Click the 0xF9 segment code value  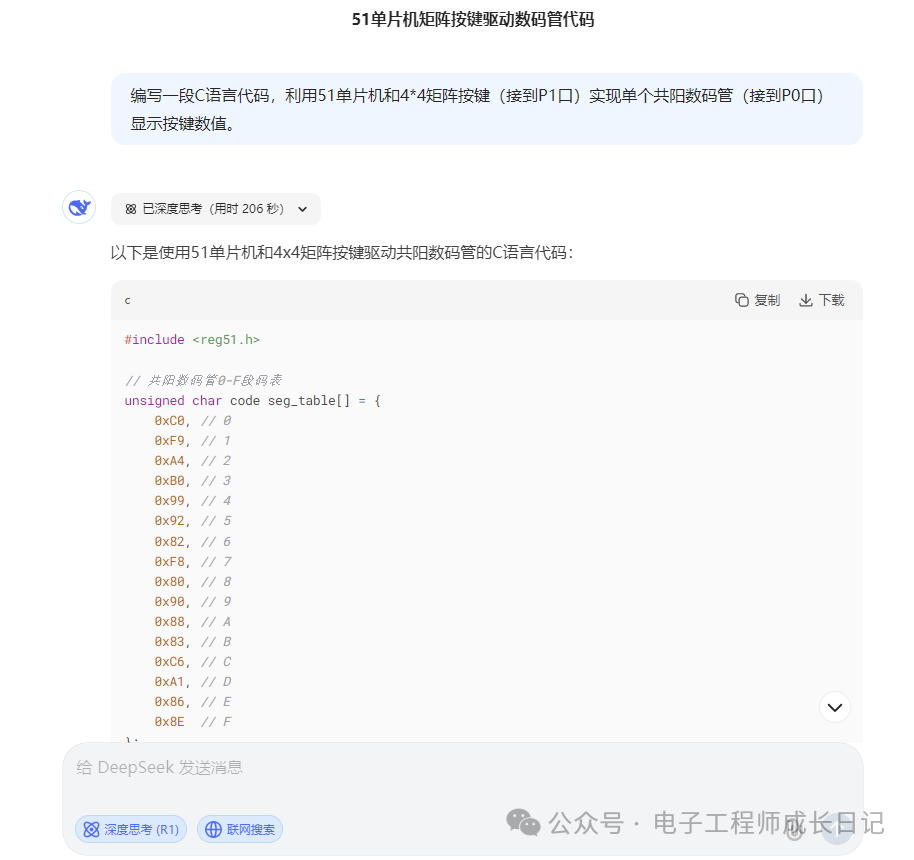click(x=170, y=441)
